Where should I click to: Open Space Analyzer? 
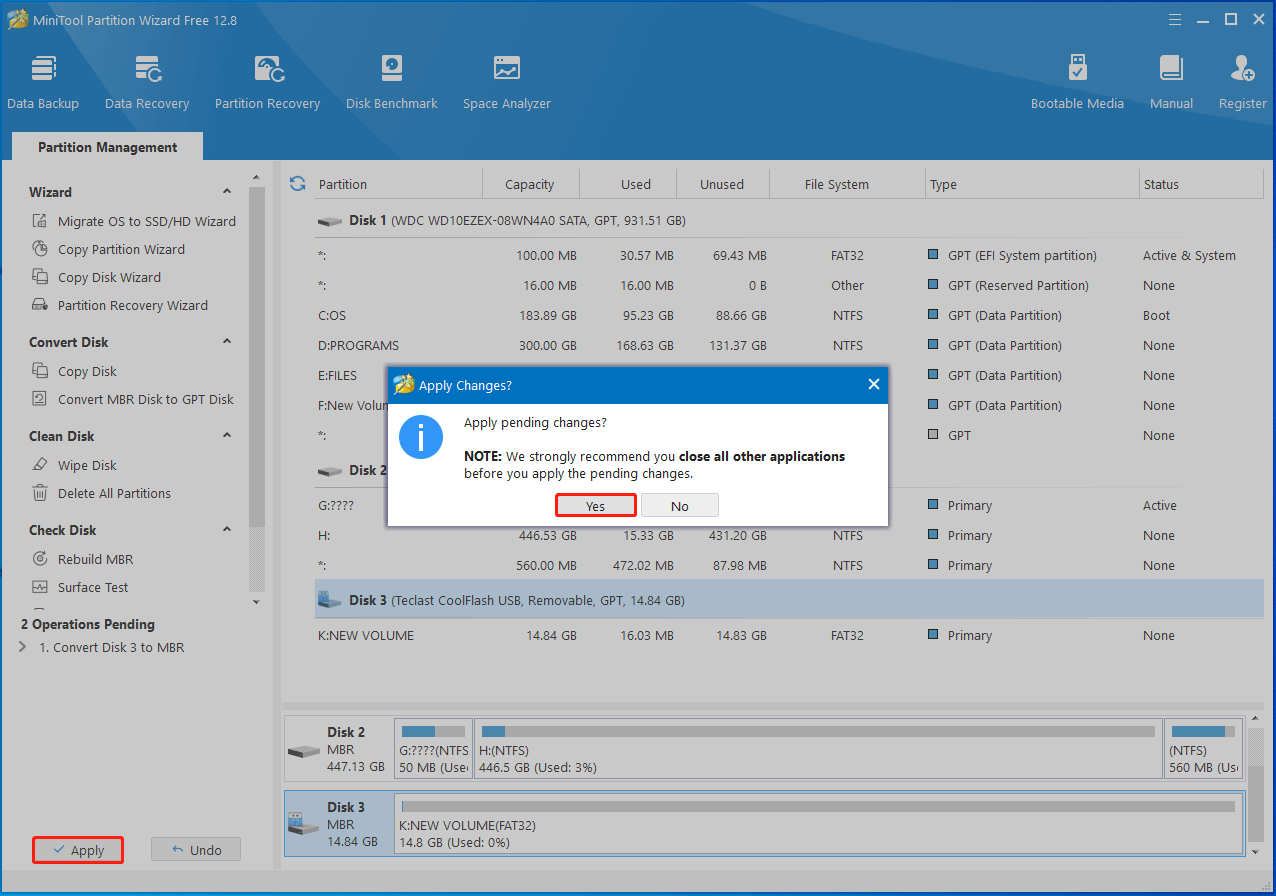pos(507,82)
